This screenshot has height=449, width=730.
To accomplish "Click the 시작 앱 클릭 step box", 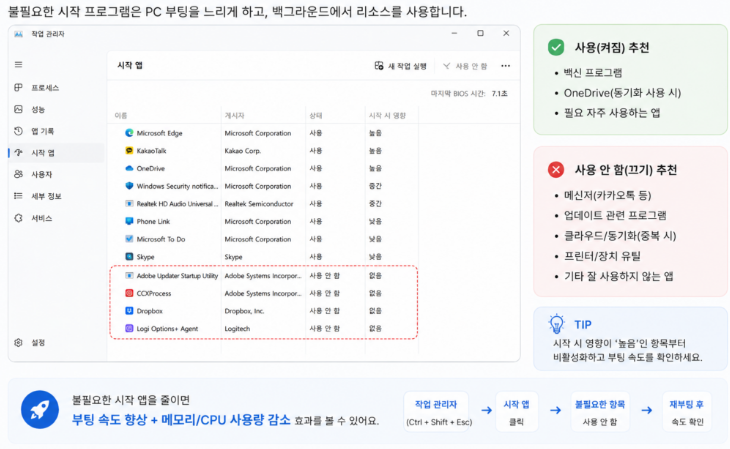I will [516, 412].
